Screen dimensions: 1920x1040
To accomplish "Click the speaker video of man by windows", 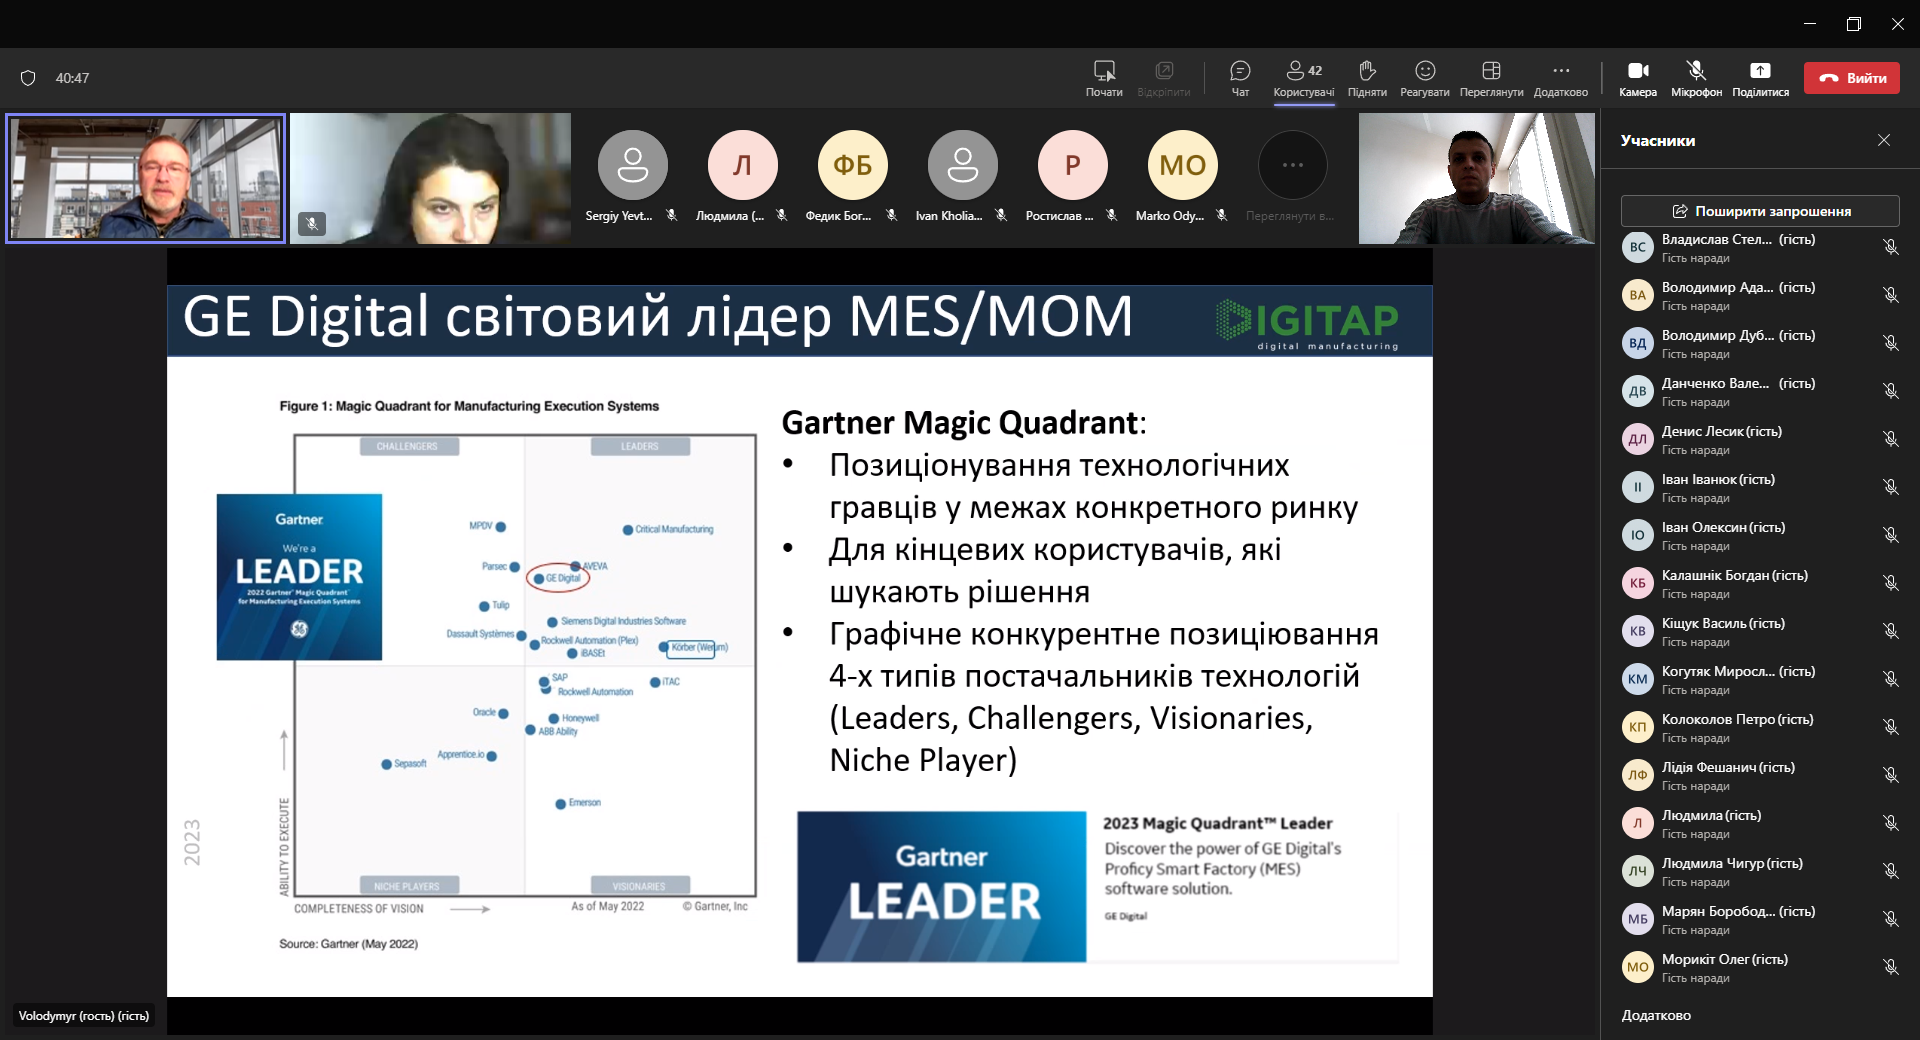I will [x=146, y=178].
